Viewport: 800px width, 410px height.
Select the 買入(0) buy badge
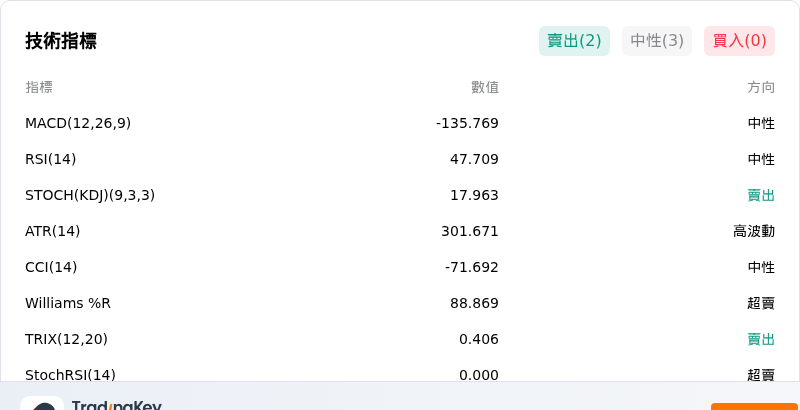(739, 41)
